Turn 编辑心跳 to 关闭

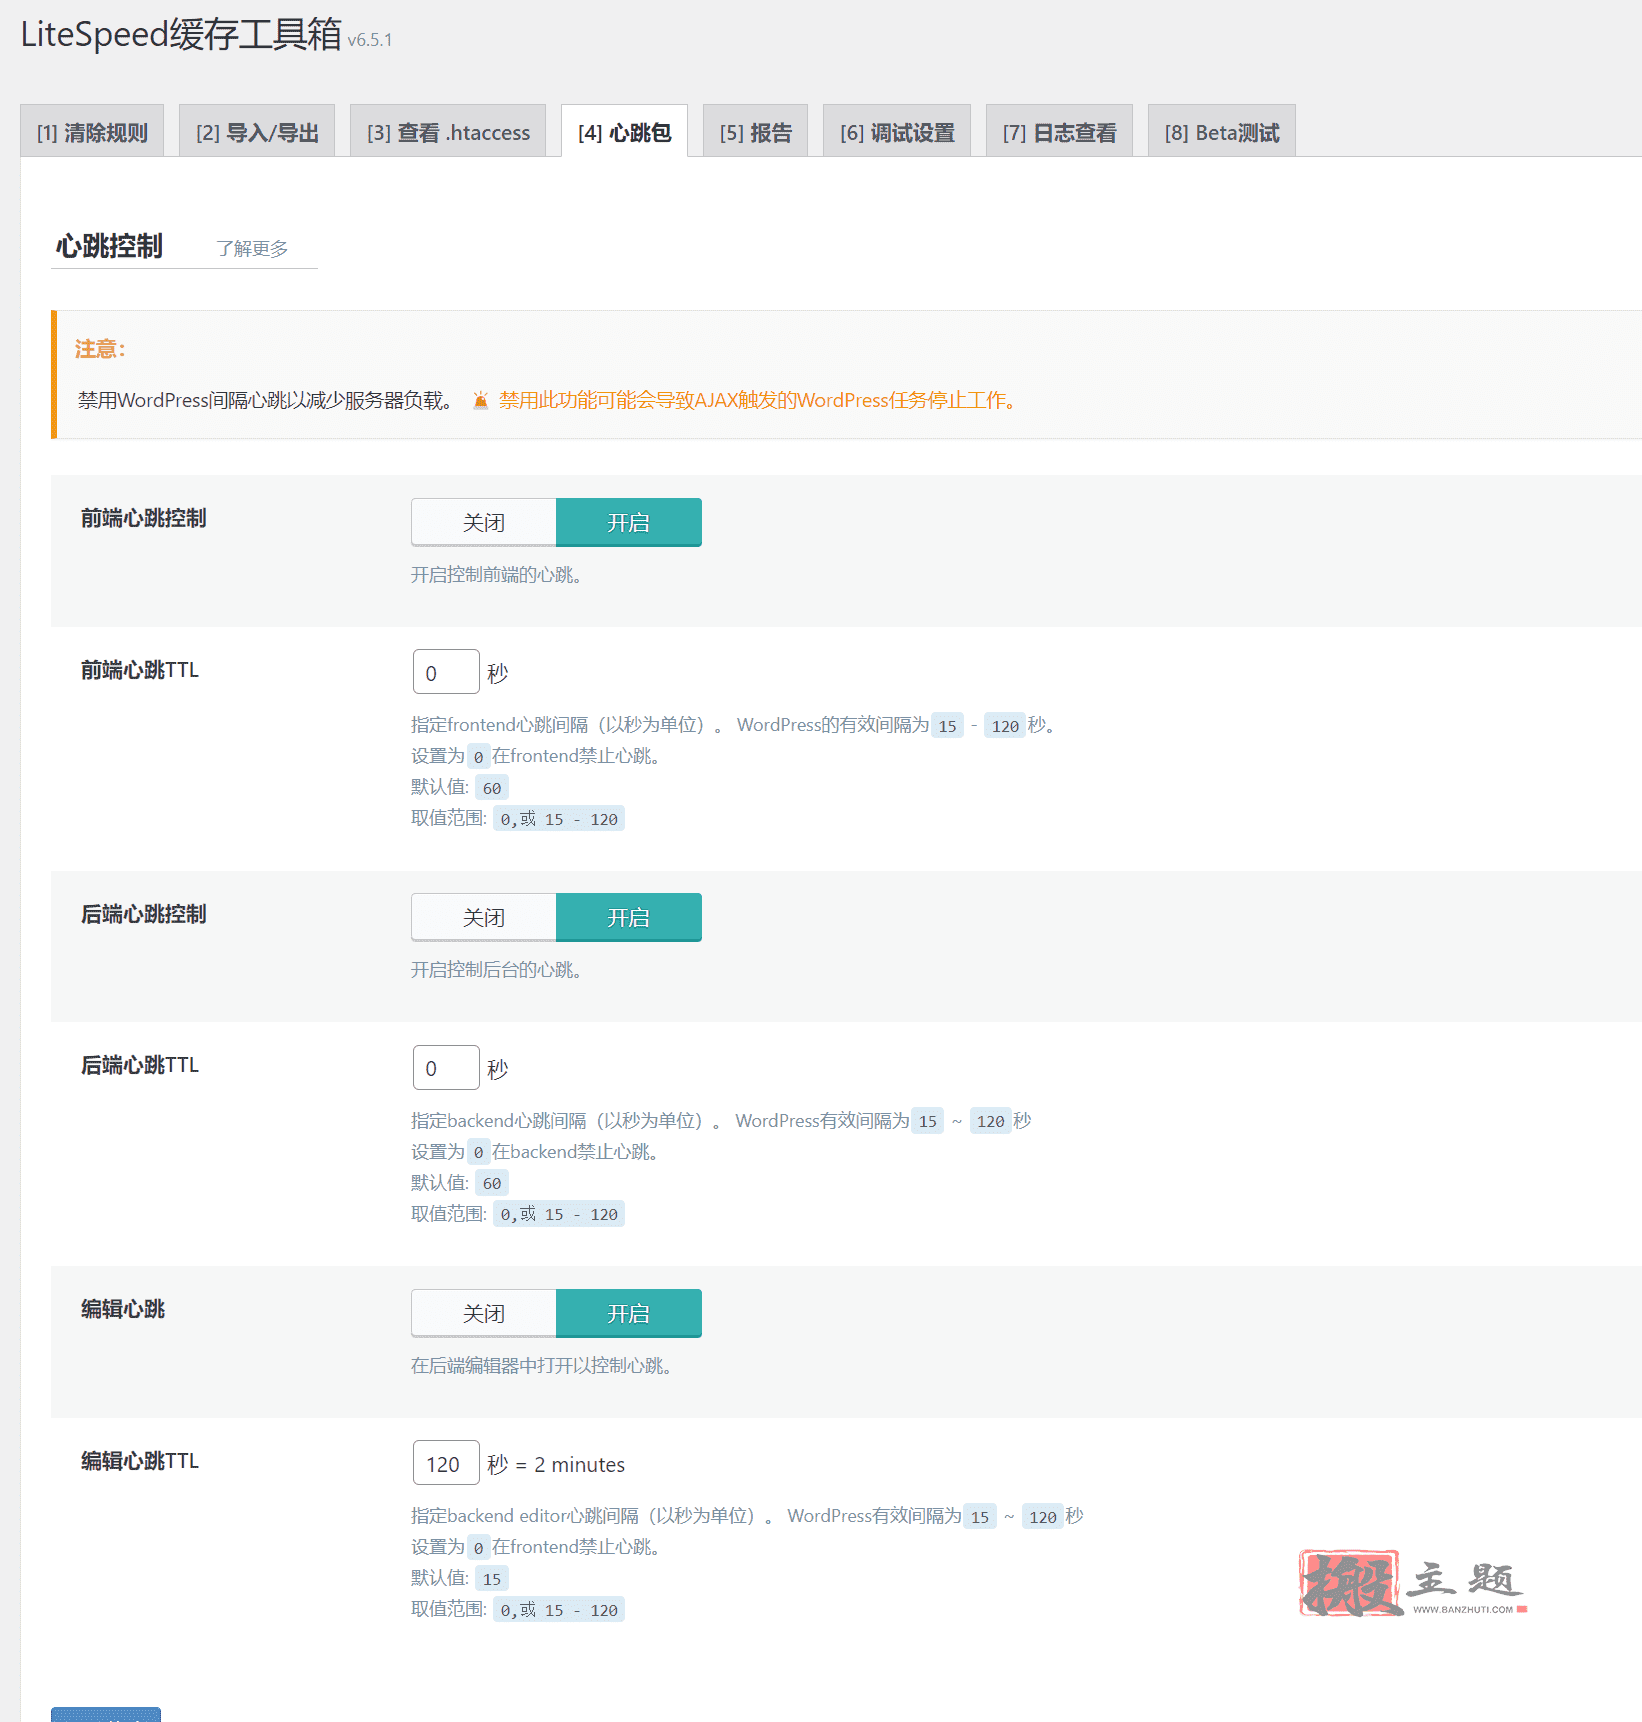[484, 1313]
